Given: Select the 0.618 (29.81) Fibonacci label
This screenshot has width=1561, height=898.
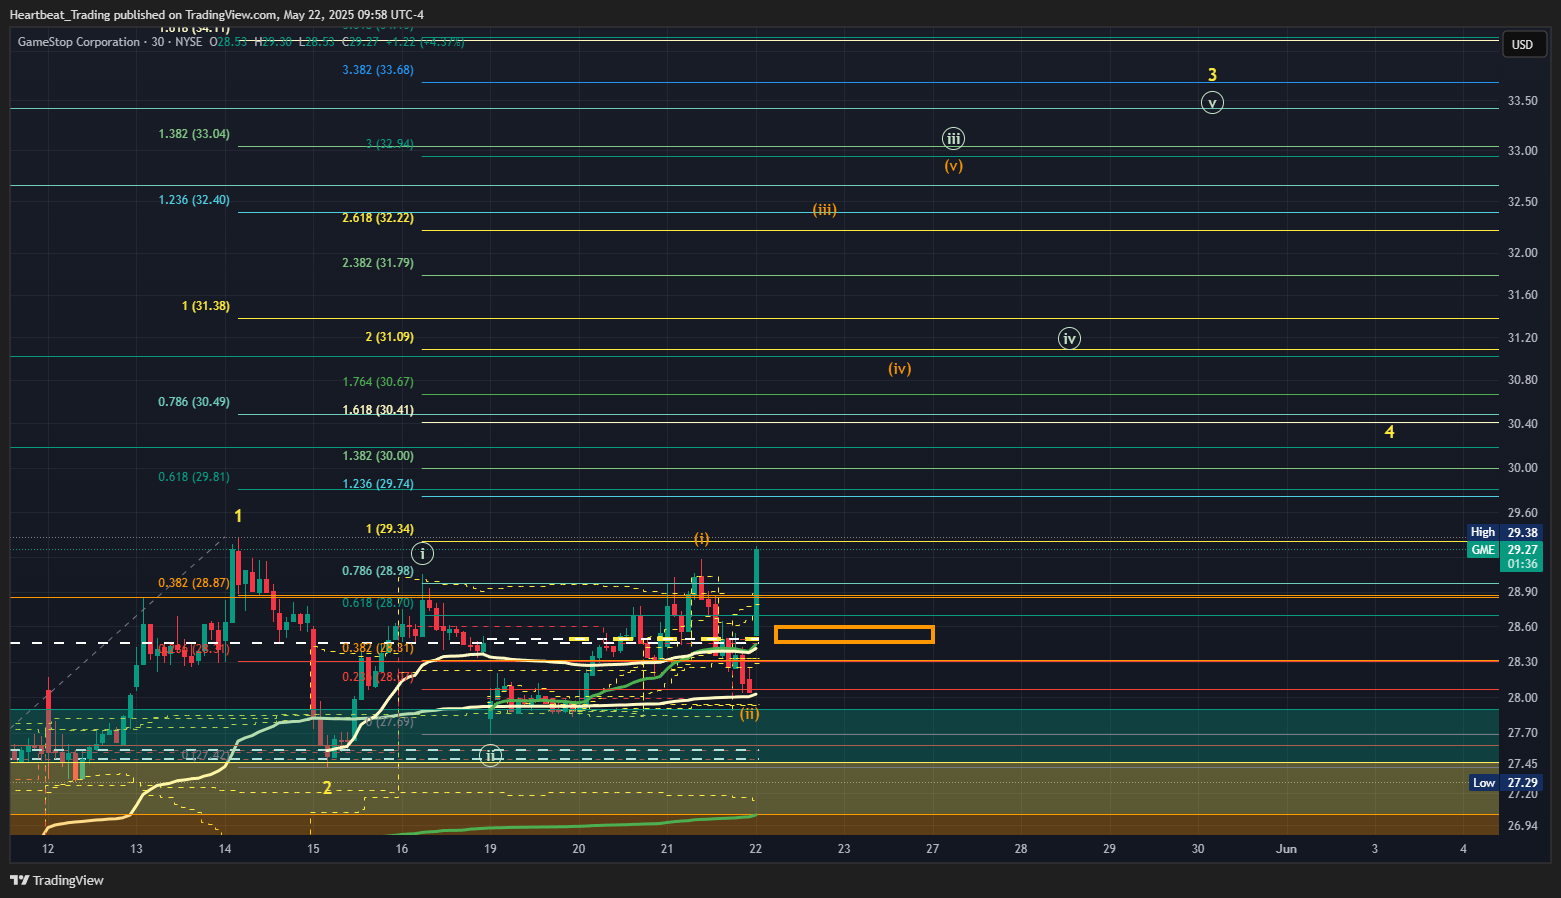Looking at the screenshot, I should [x=194, y=477].
